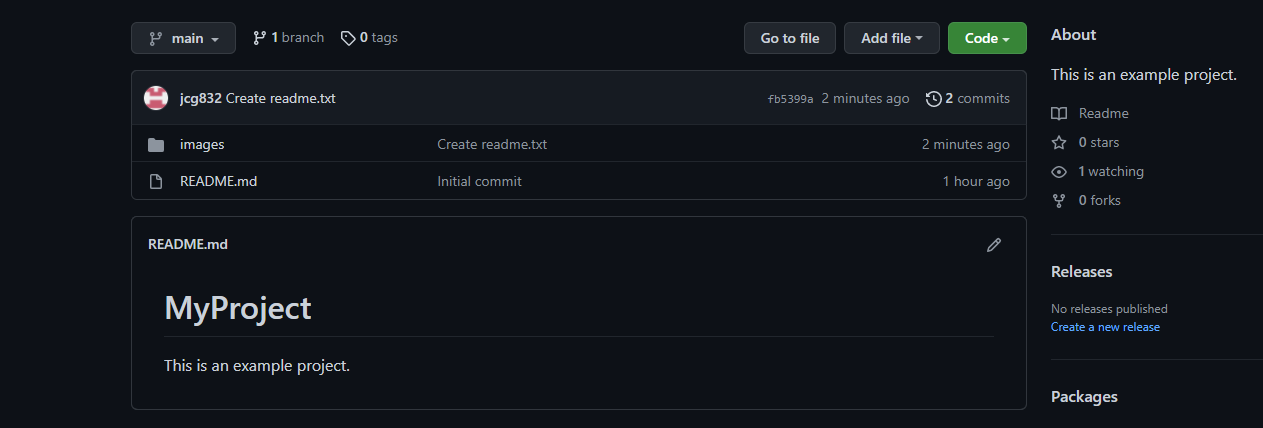
Task: Click the forks icon in About
Action: (x=1059, y=201)
